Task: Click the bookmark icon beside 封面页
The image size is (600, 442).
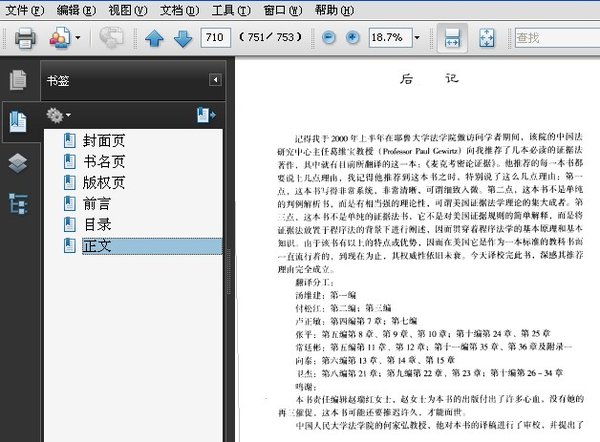Action: pos(70,141)
